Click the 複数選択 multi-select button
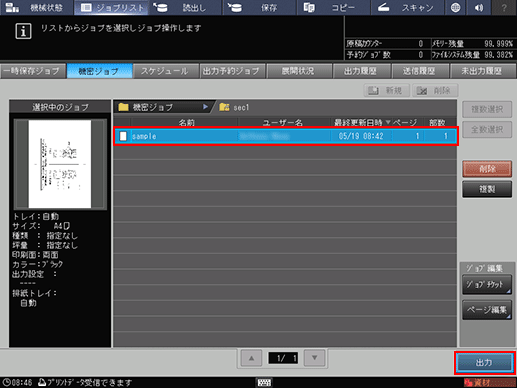 487,109
